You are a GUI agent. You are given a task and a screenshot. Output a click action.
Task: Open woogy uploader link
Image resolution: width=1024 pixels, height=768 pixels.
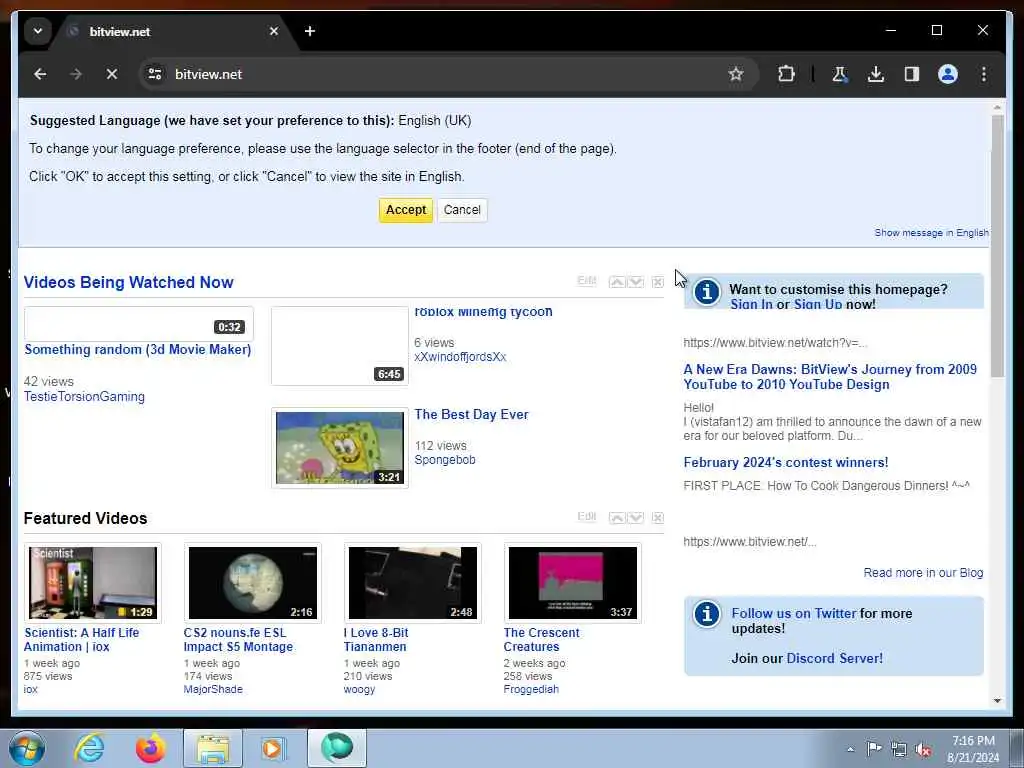pos(359,689)
